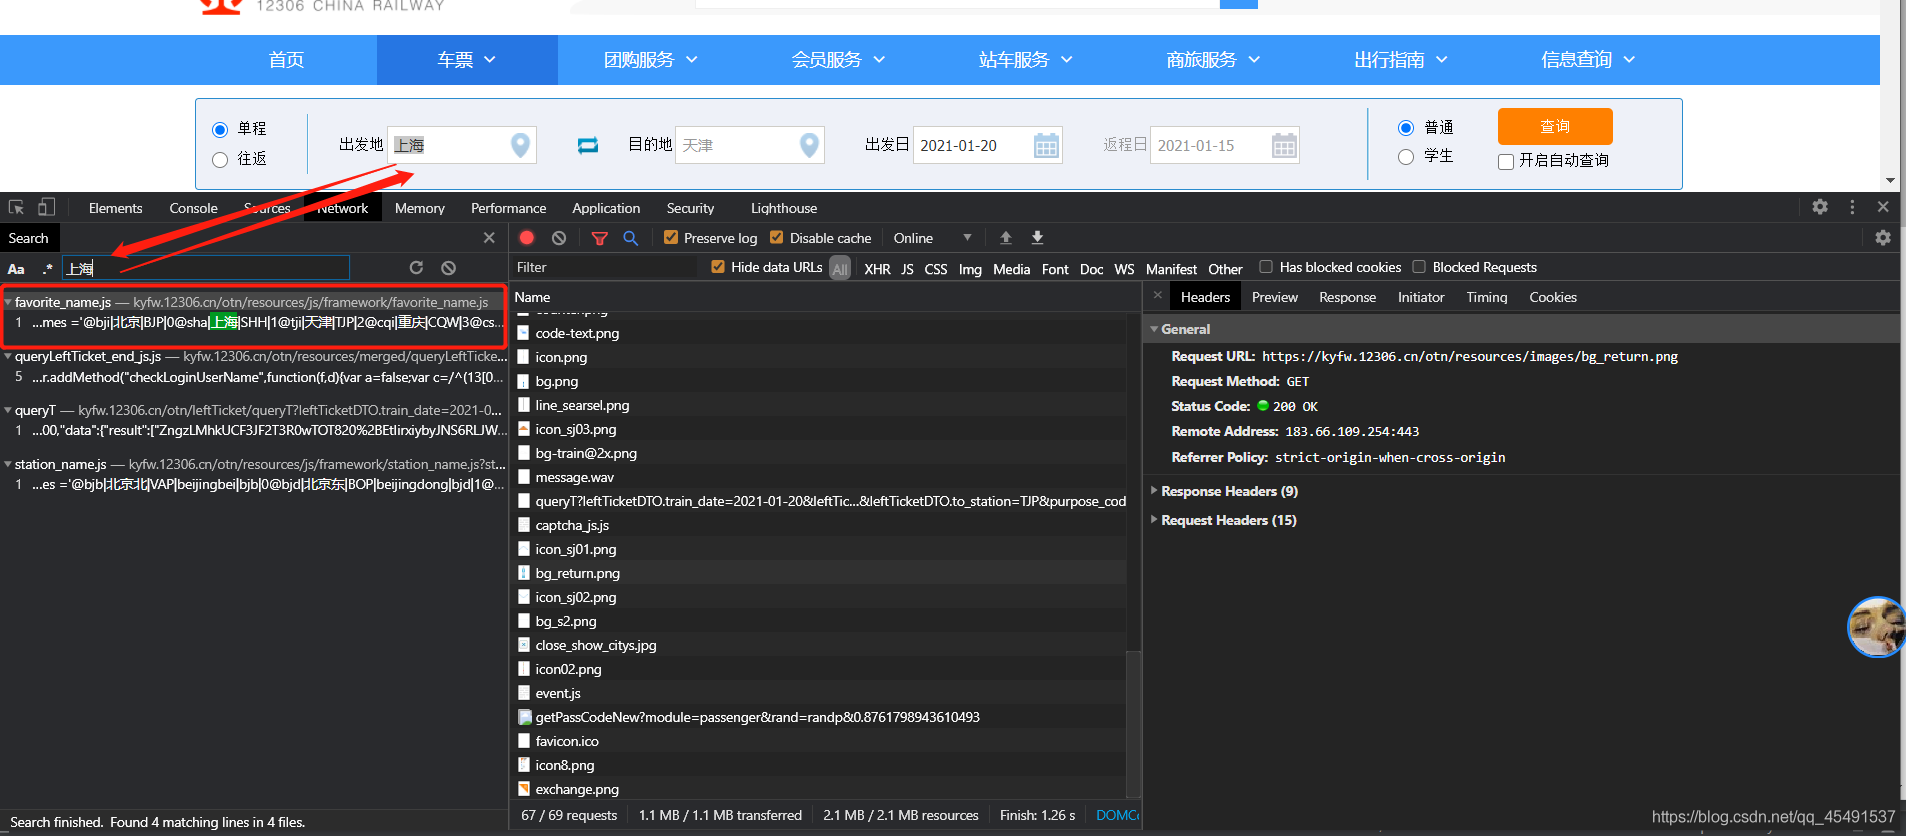1906x836 pixels.
Task: Expand 会员服务 navigation menu
Action: 838,60
